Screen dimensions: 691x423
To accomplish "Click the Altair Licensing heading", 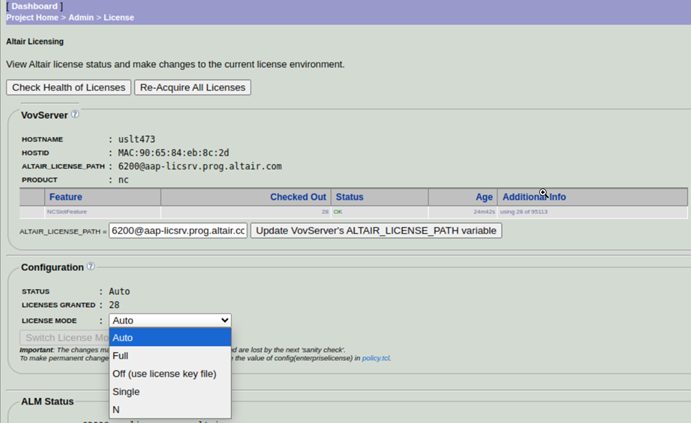I will tap(35, 41).
